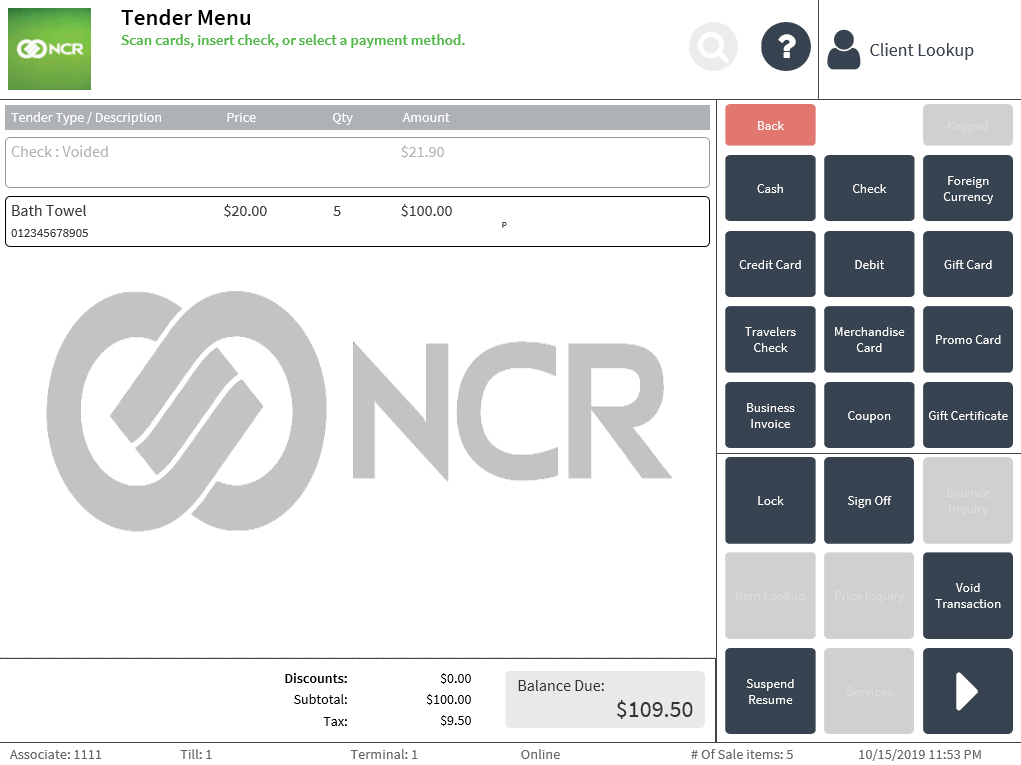1021x765 pixels.
Task: Pay with Credit Card
Action: click(x=770, y=264)
